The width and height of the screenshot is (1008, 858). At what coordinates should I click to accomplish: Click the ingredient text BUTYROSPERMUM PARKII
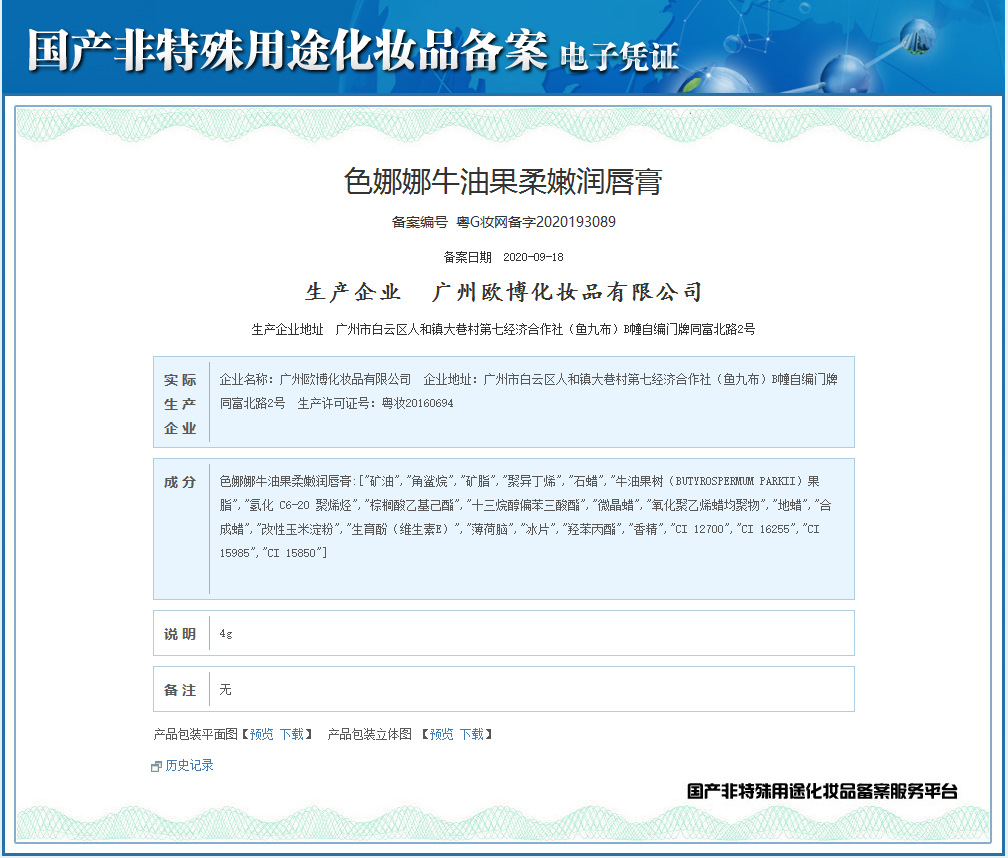734,481
